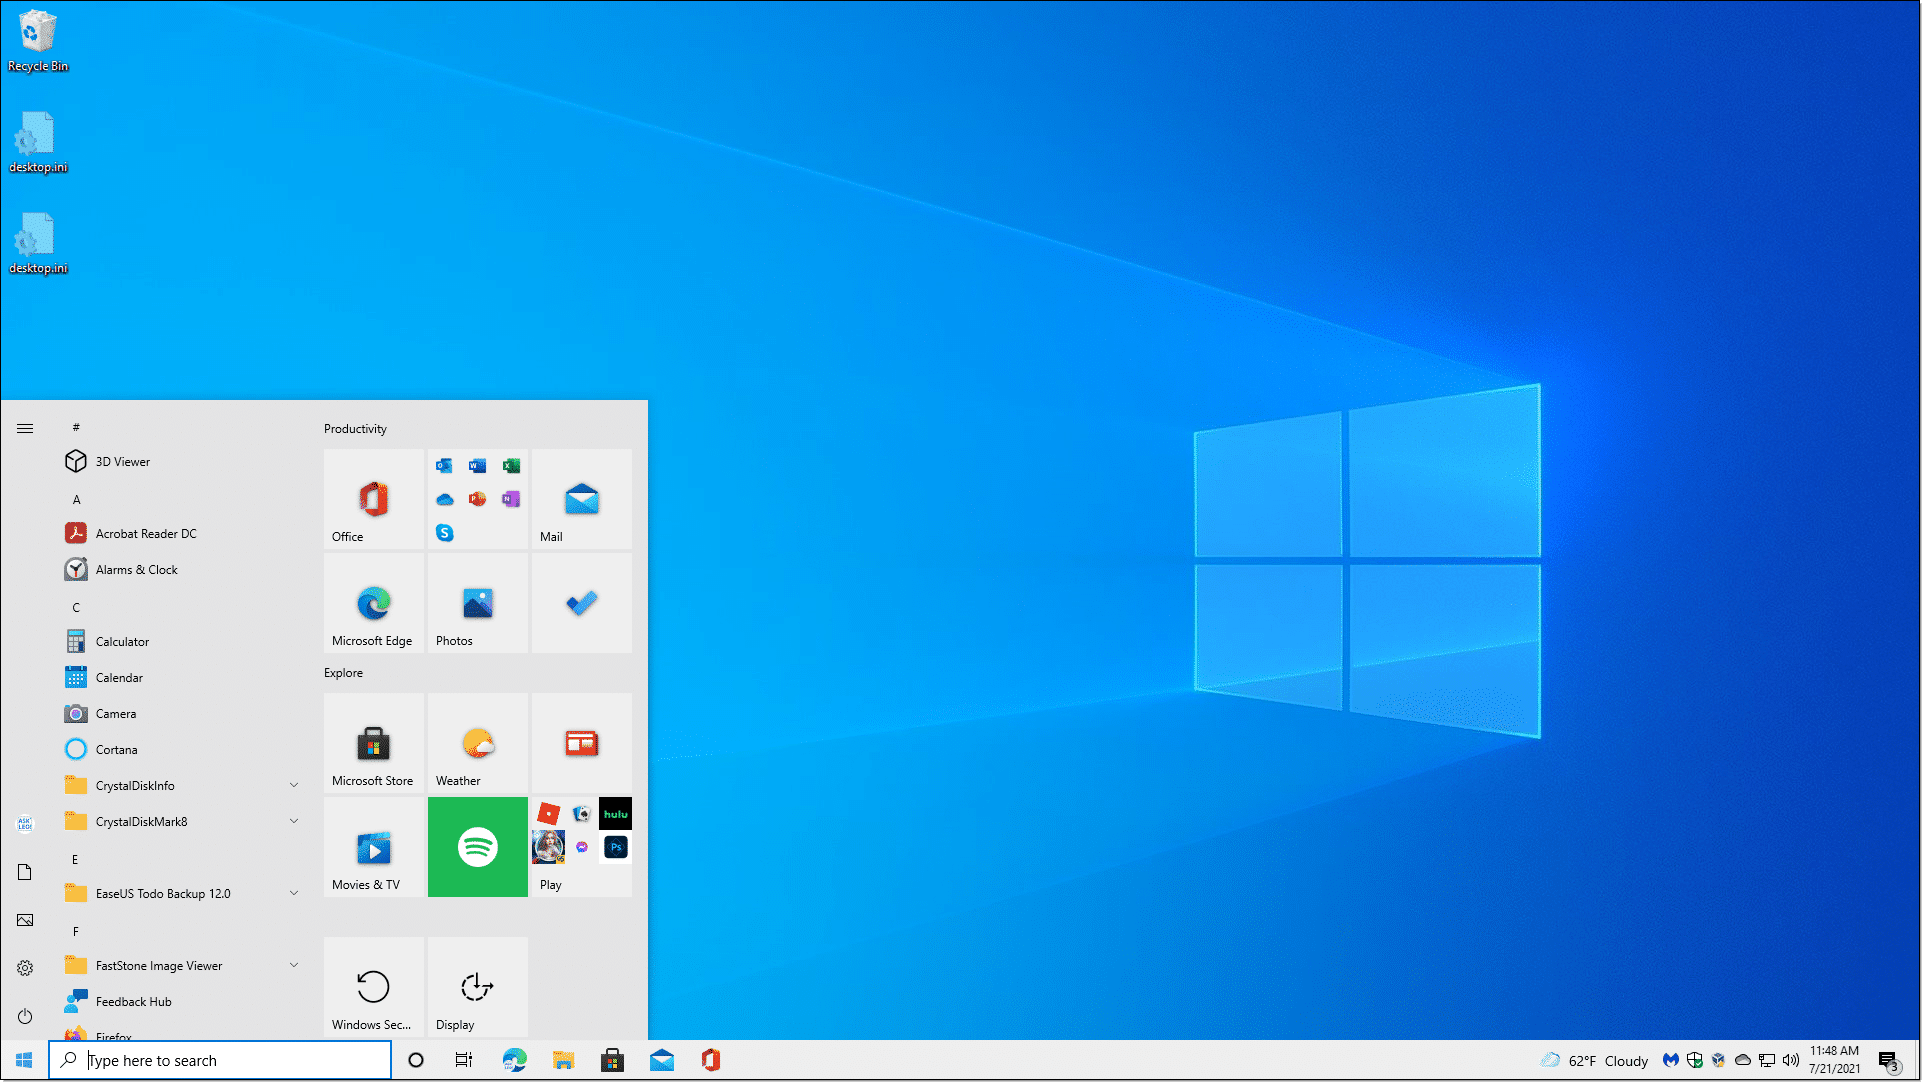Open the Movies & TV tile
1925x1085 pixels.
374,847
